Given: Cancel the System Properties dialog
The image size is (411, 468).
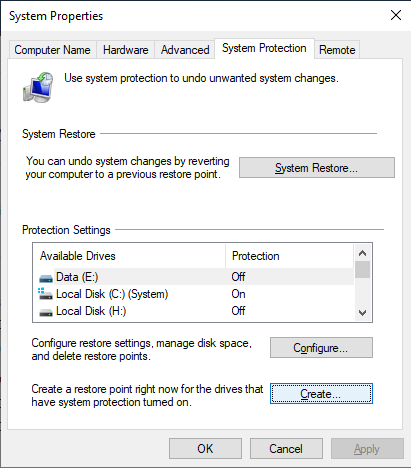Looking at the screenshot, I should (x=286, y=449).
